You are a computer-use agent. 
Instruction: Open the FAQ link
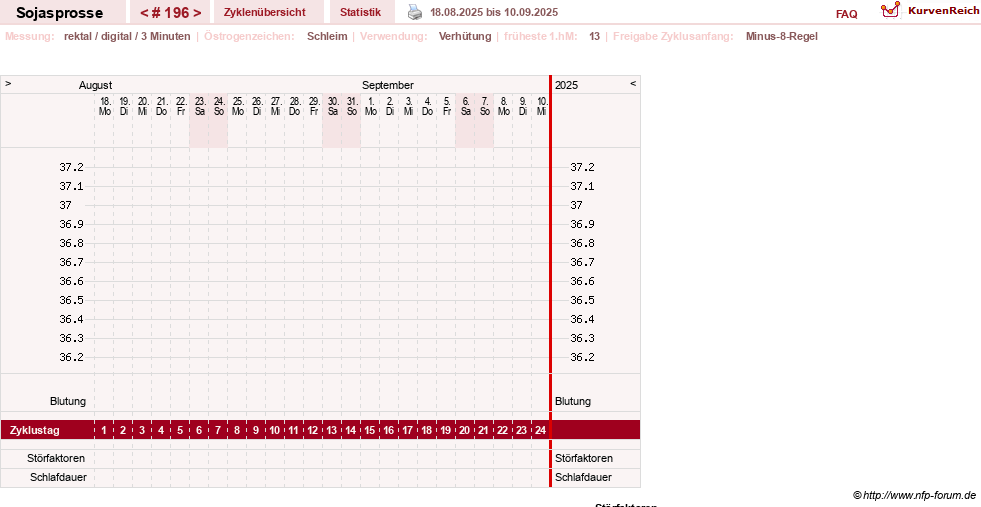click(x=846, y=14)
